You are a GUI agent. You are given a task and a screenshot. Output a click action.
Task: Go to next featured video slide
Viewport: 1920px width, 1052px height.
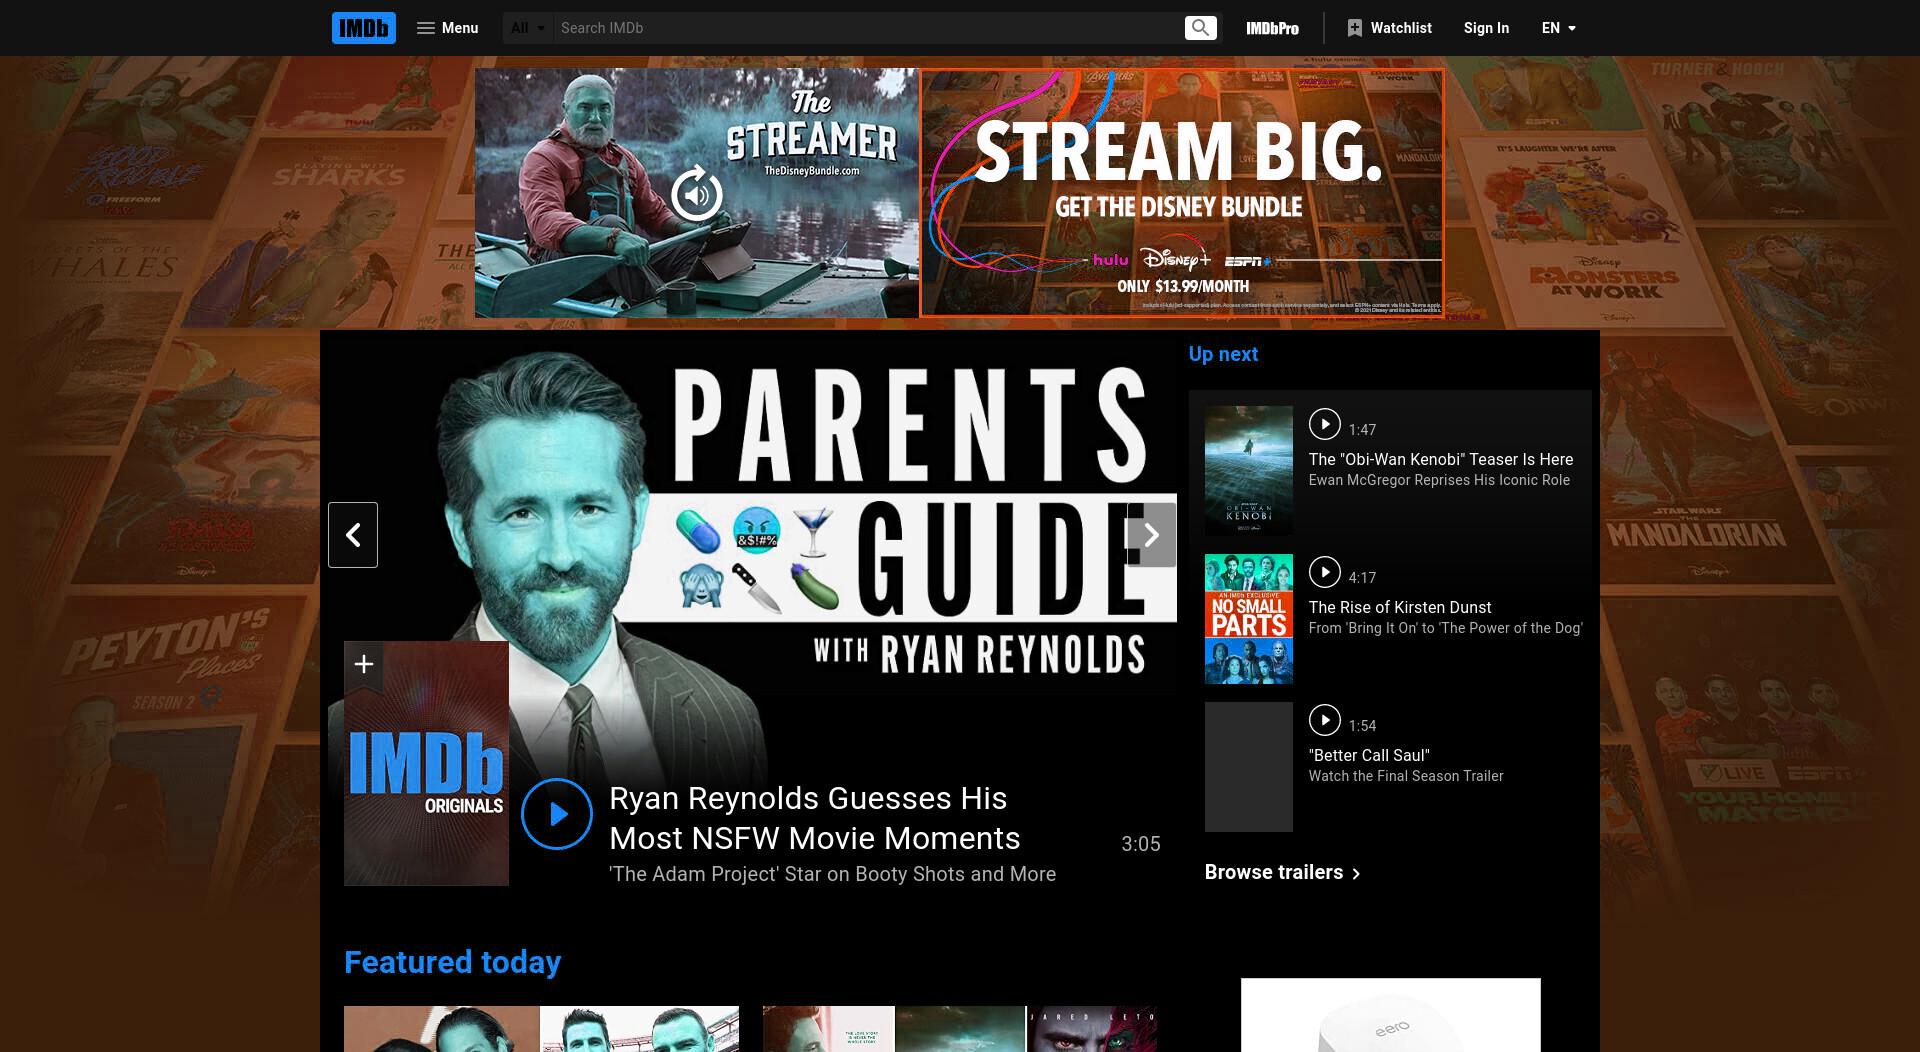1151,535
